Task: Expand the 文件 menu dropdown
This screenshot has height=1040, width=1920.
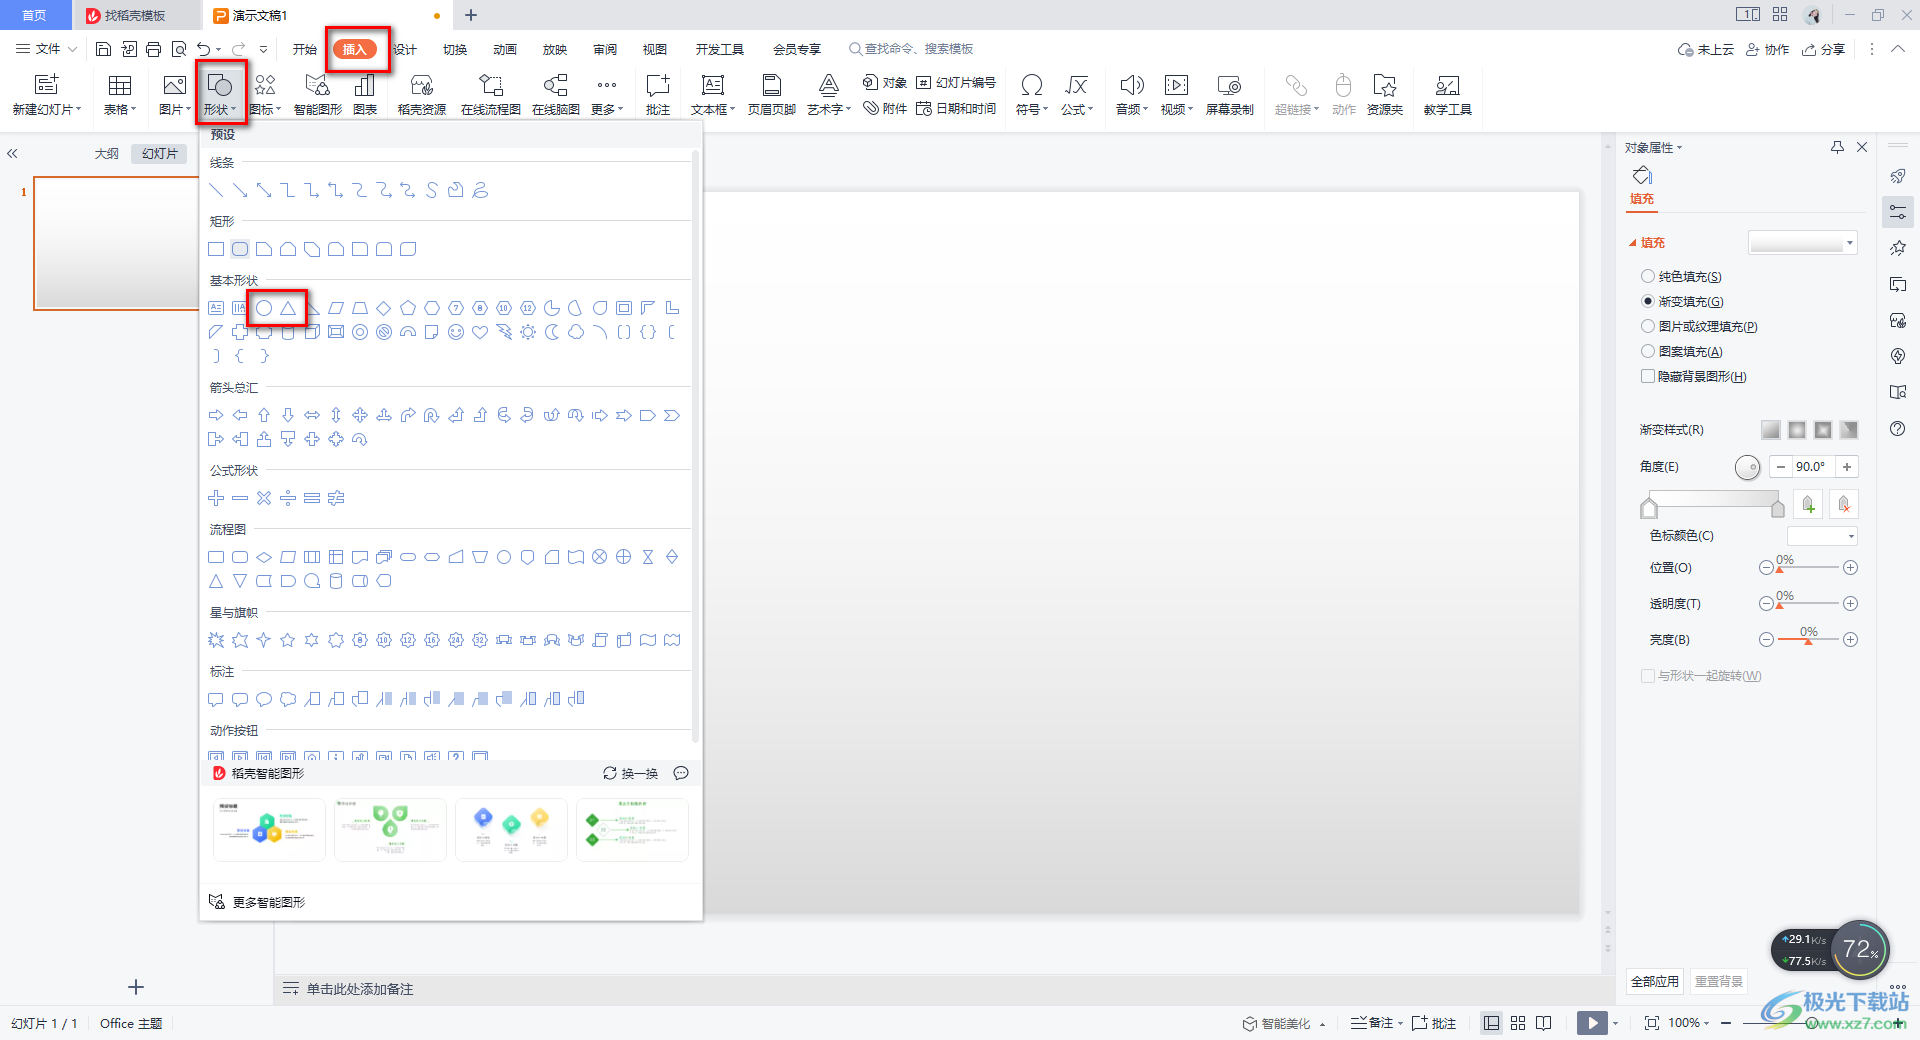Action: (x=46, y=49)
